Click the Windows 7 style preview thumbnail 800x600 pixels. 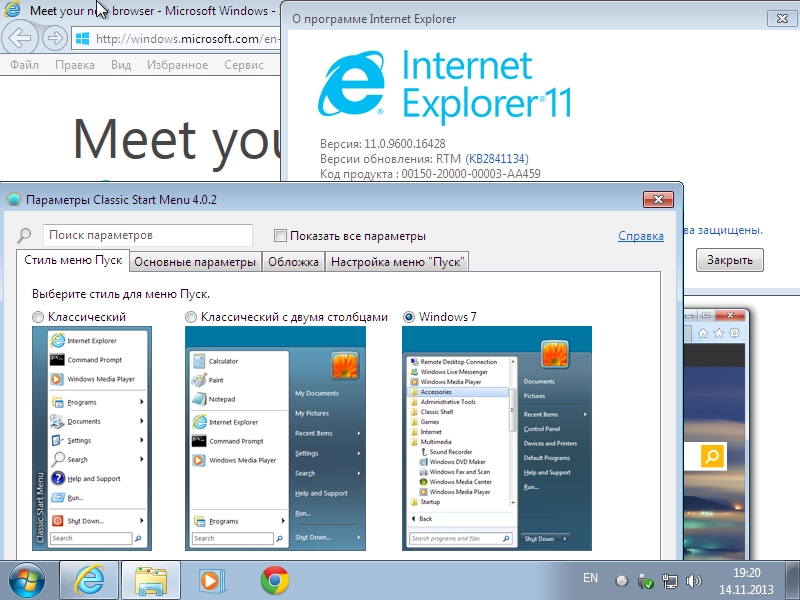click(x=497, y=438)
